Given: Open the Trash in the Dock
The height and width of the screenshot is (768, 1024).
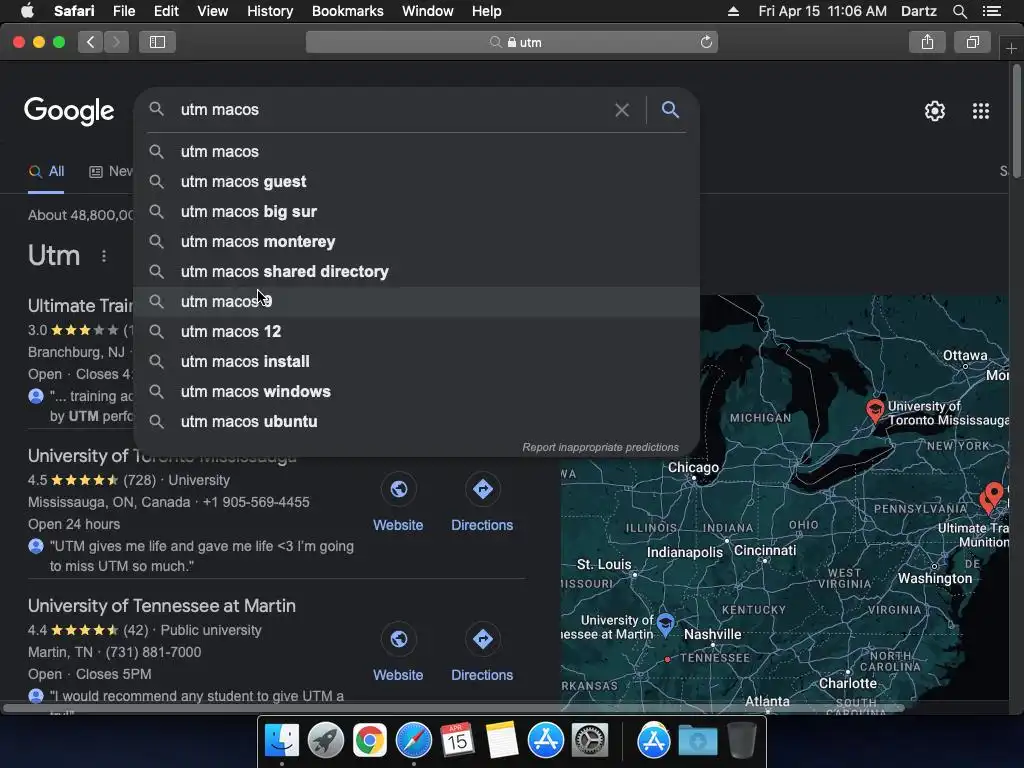Looking at the screenshot, I should point(741,741).
